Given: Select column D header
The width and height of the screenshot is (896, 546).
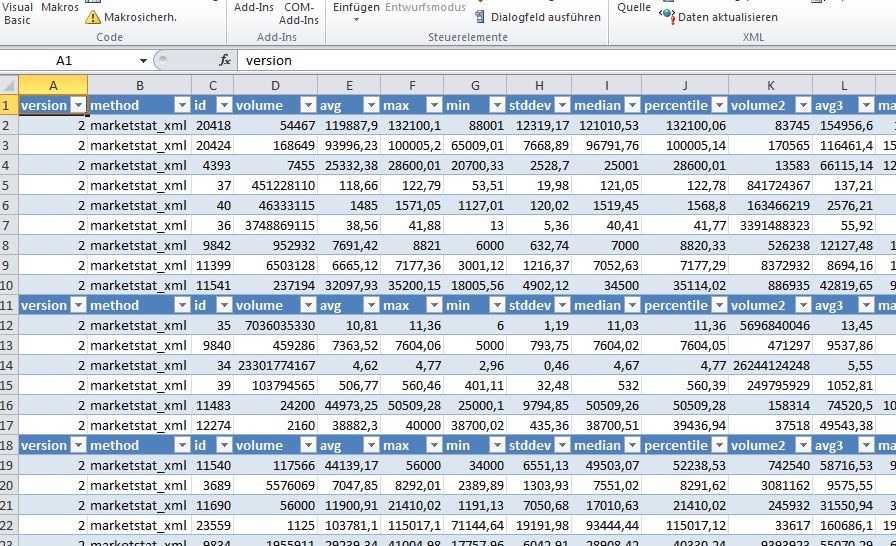Looking at the screenshot, I should coord(275,85).
